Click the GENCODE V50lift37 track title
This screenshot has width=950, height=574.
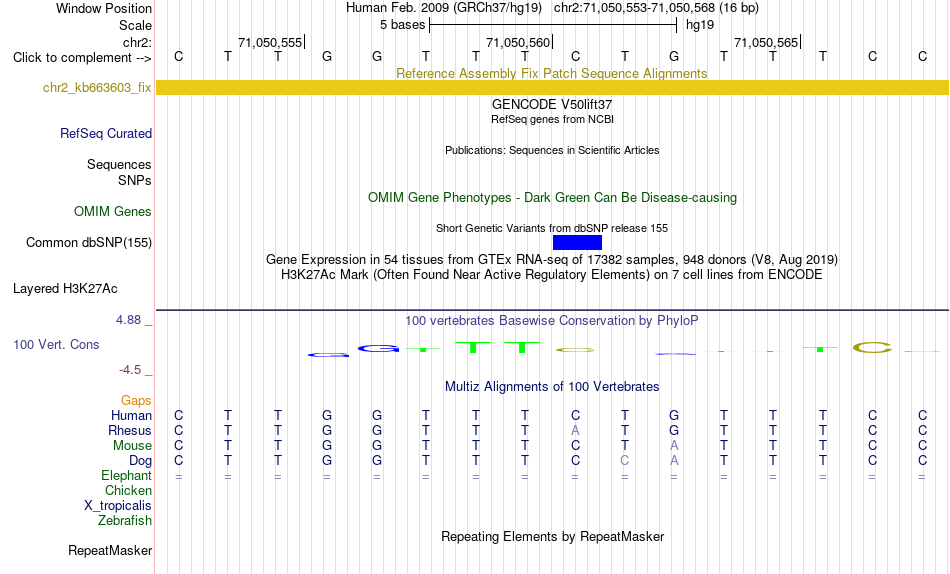pyautogui.click(x=552, y=104)
